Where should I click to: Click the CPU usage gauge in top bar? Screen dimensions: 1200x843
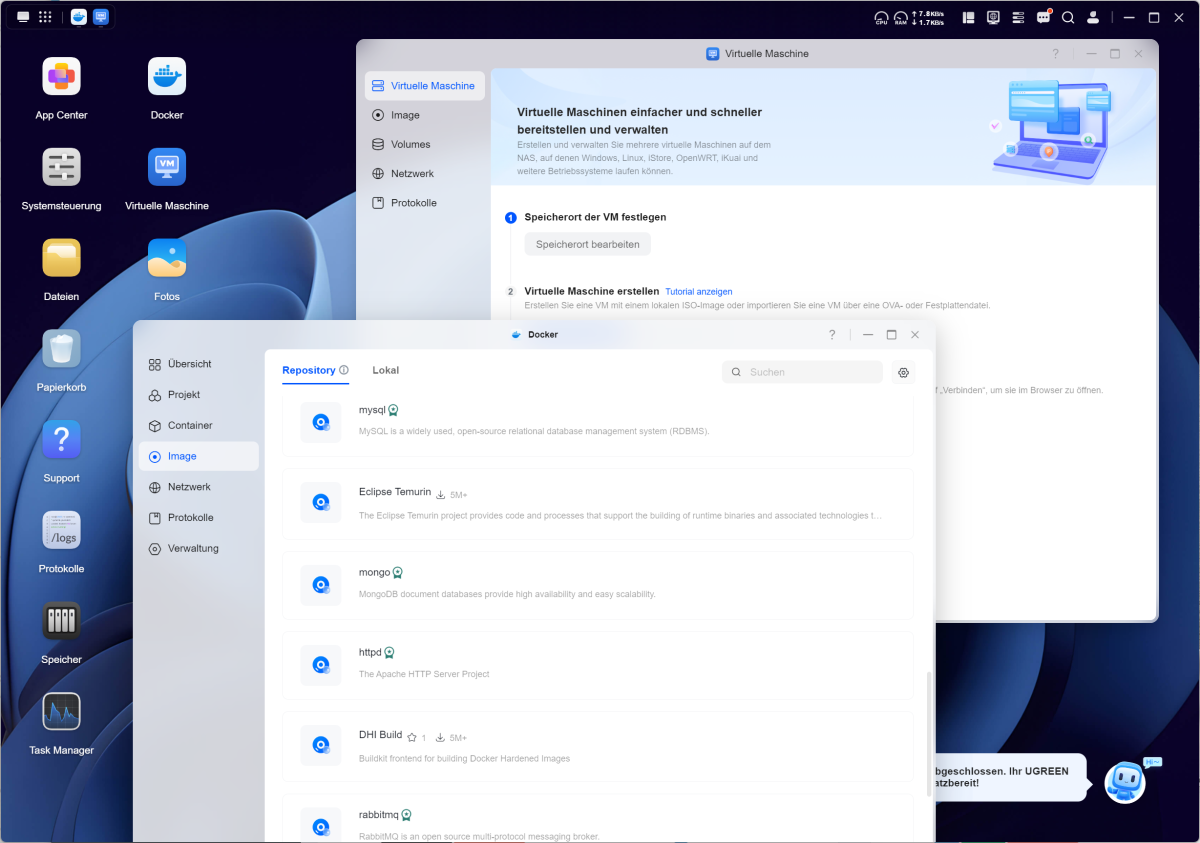coord(881,17)
